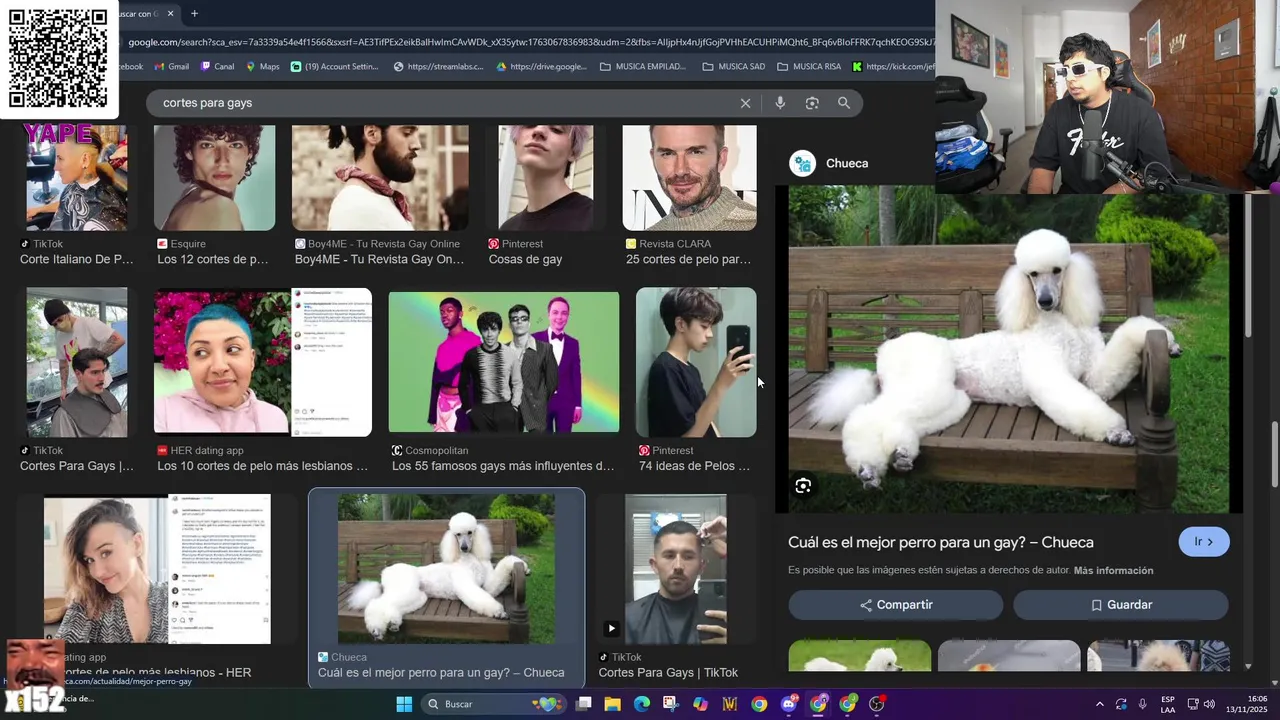Open Task View from the taskbar
The width and height of the screenshot is (1280, 720).
coord(583,704)
